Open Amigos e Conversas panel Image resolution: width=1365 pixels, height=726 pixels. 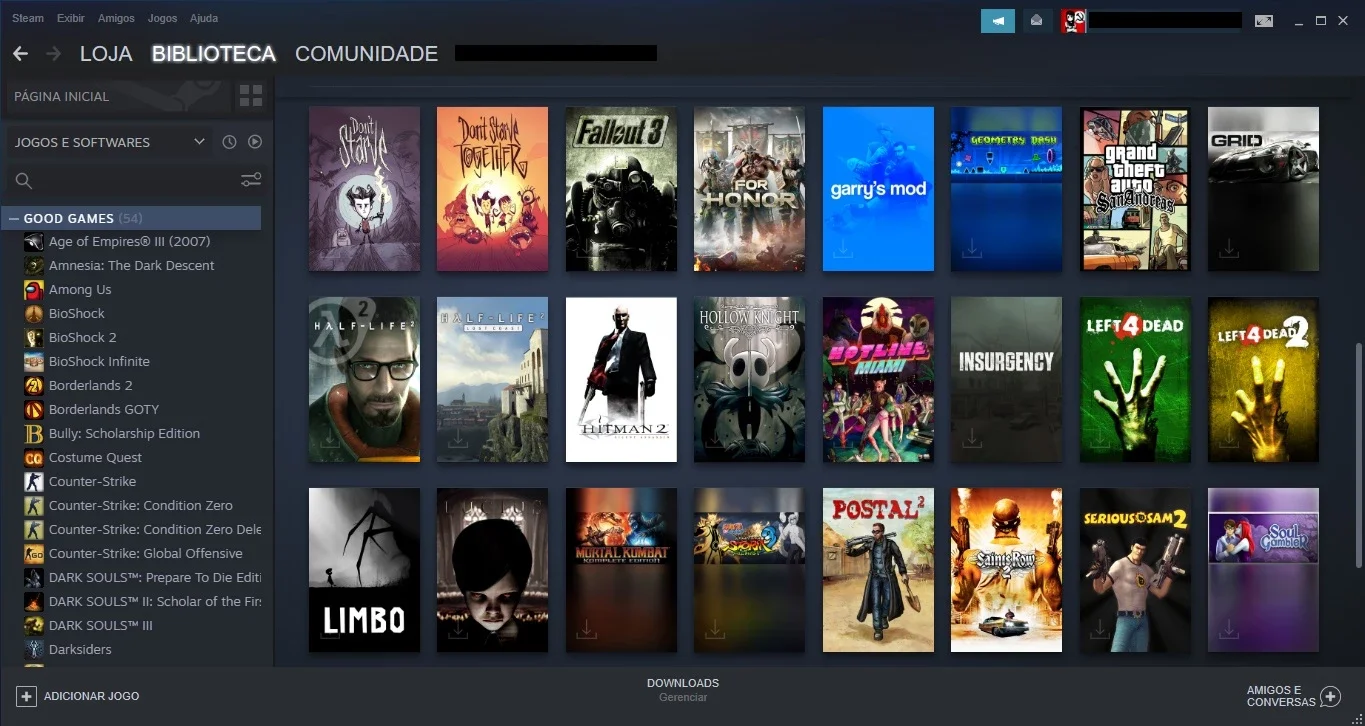click(1293, 696)
